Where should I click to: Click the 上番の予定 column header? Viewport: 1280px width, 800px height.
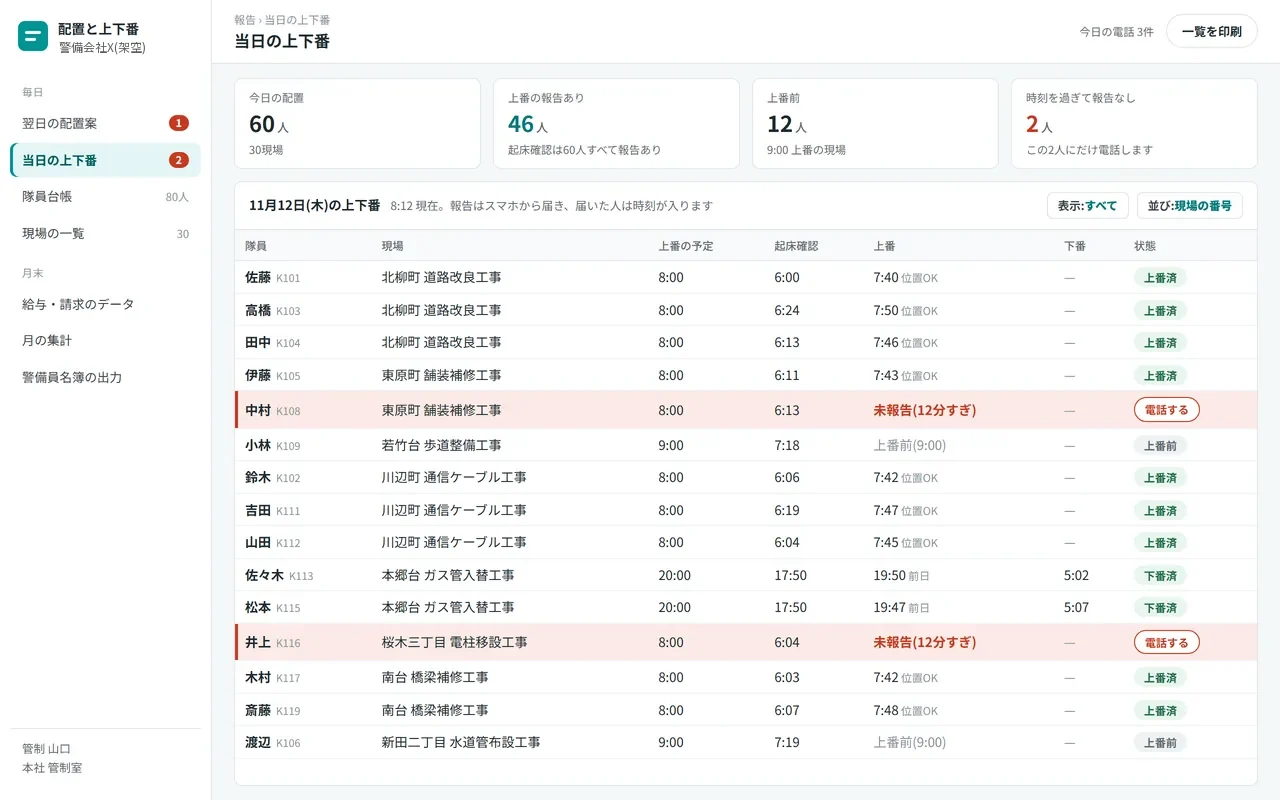(685, 246)
